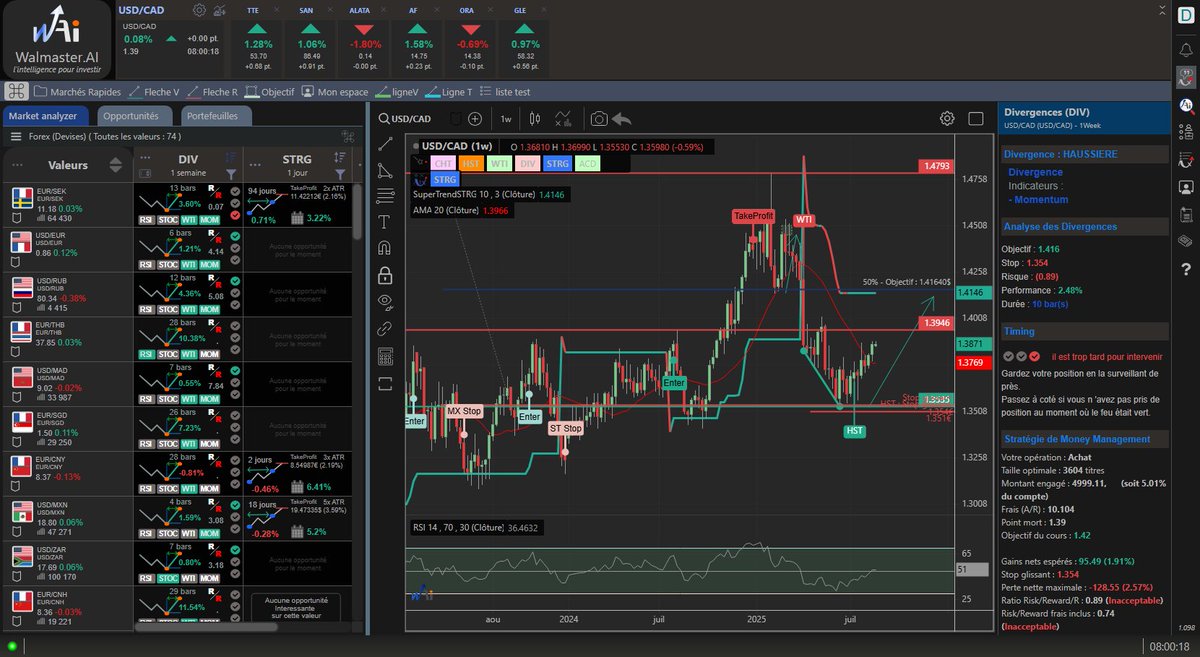Screen dimensions: 1200x657
Task: Toggle magnet mode on the chart
Action: [386, 248]
